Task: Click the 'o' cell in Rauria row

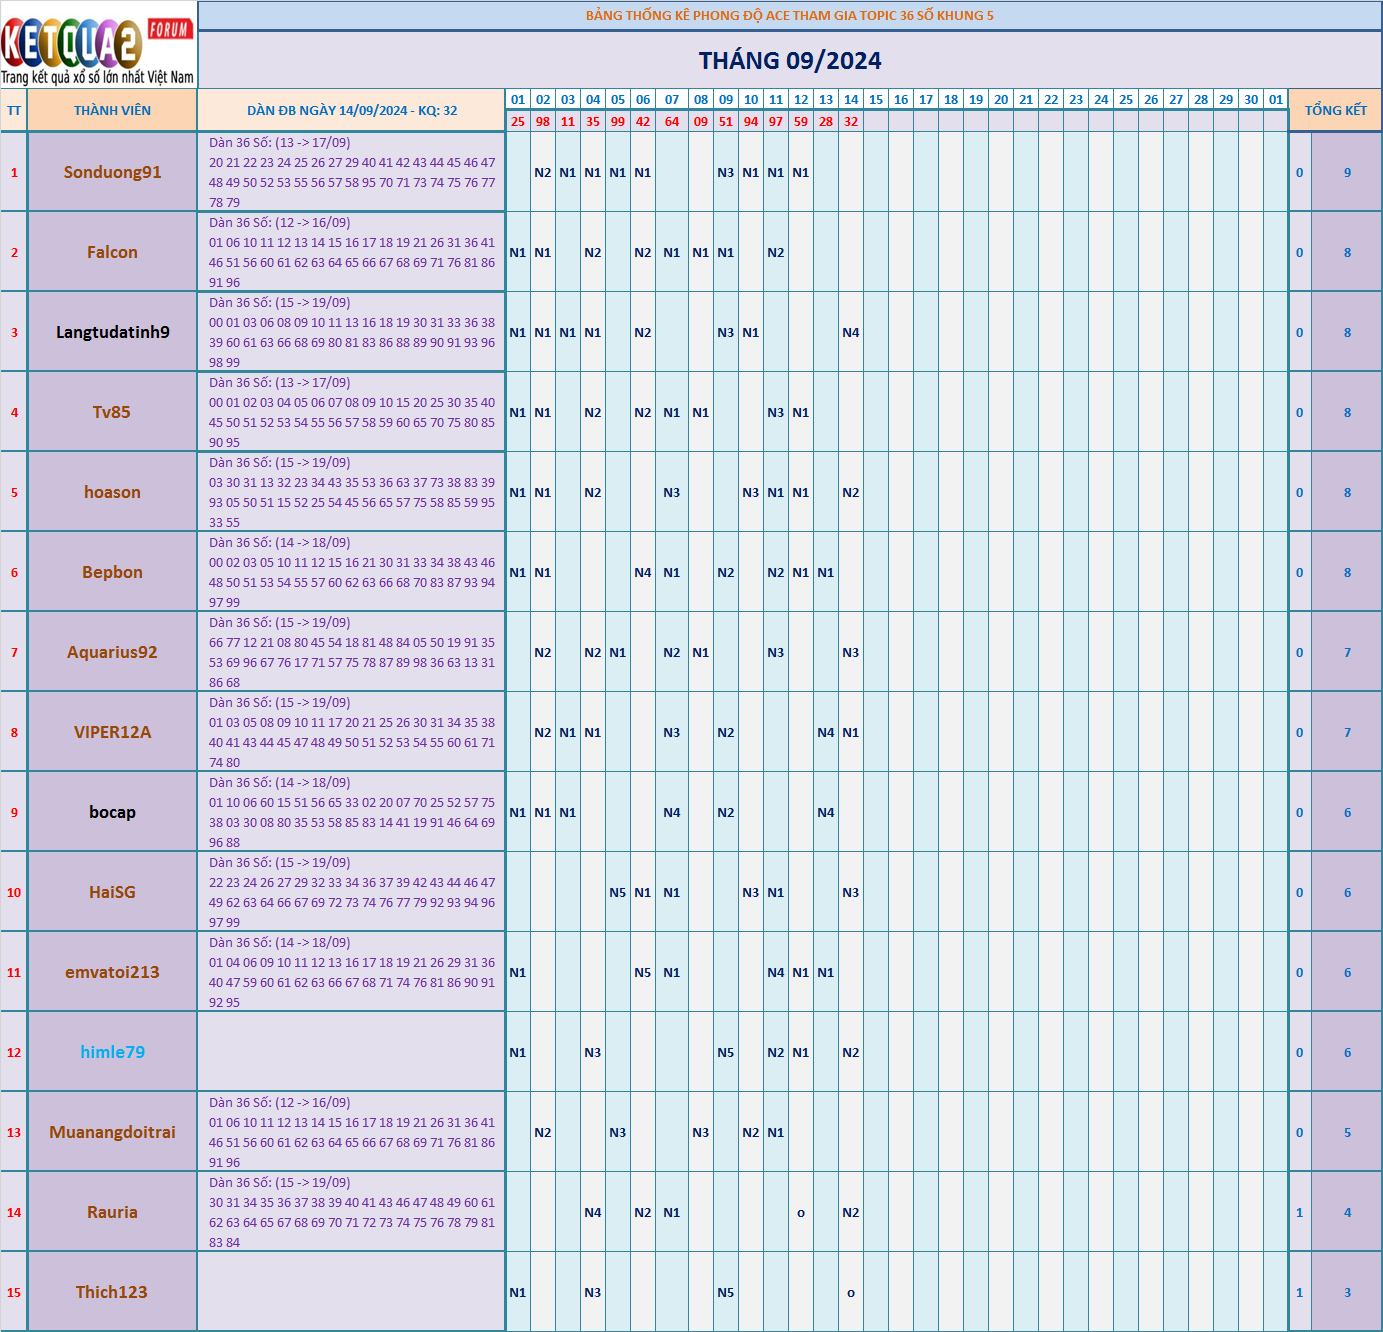Action: coord(800,1212)
